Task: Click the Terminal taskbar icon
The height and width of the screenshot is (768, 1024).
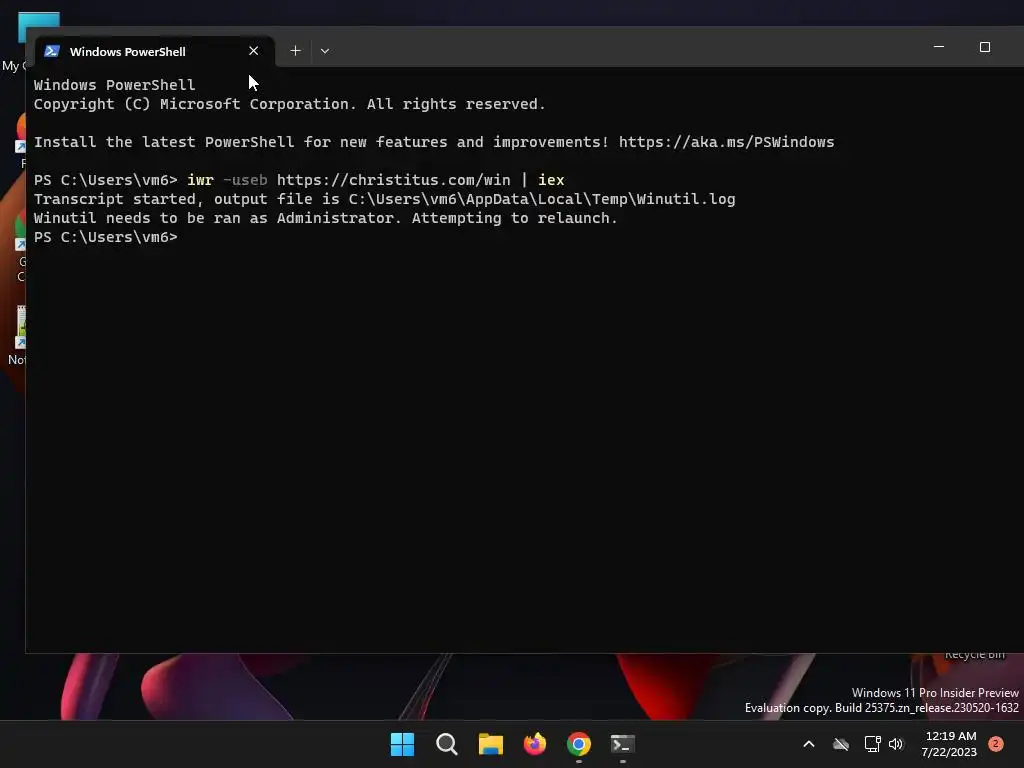Action: coord(622,744)
